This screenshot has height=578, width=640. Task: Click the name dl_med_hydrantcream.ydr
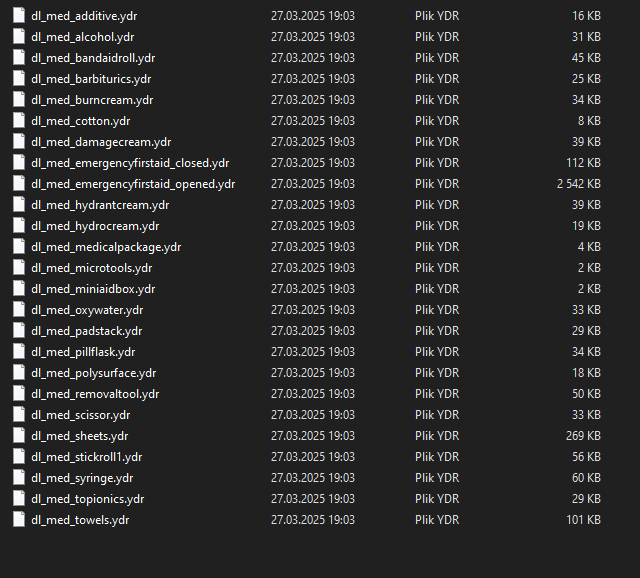(100, 205)
